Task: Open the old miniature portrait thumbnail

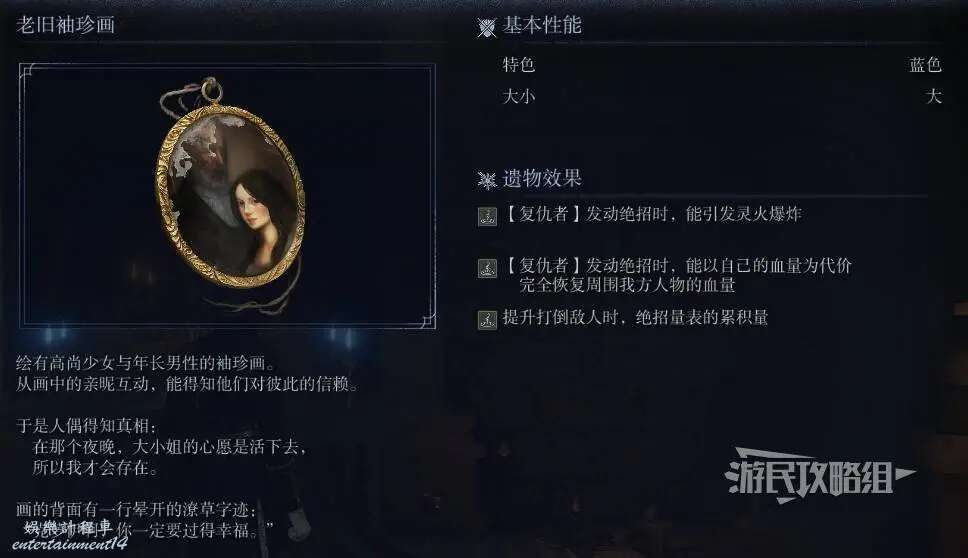Action: 227,196
